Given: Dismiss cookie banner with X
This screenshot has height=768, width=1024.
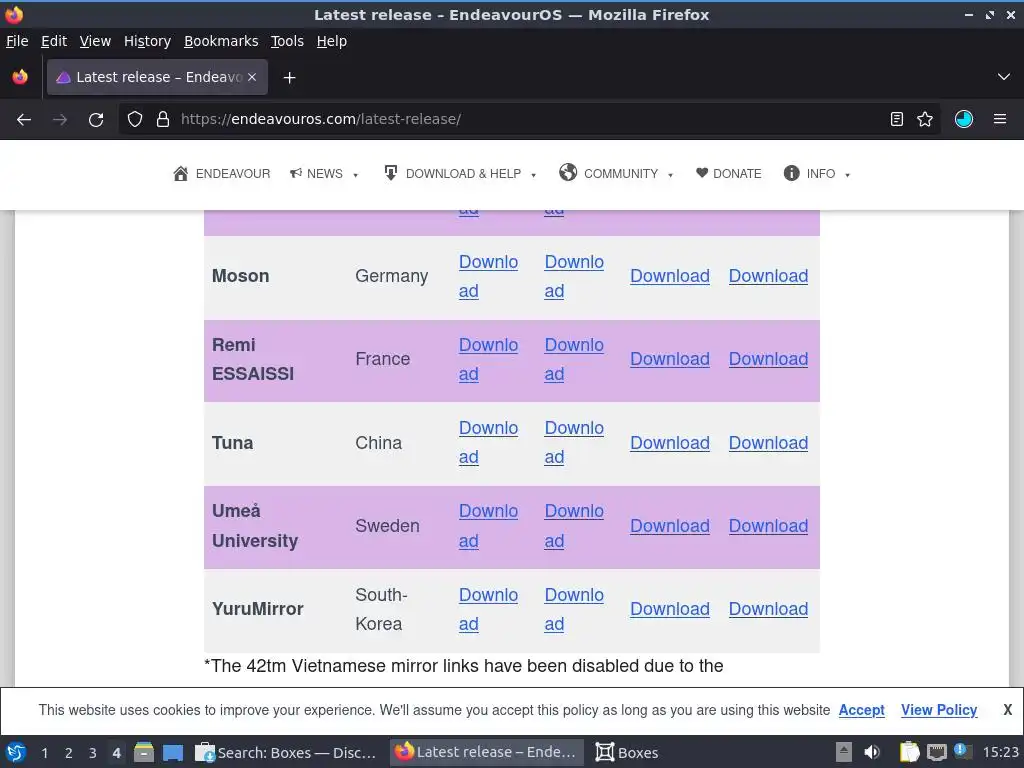Looking at the screenshot, I should (1007, 710).
